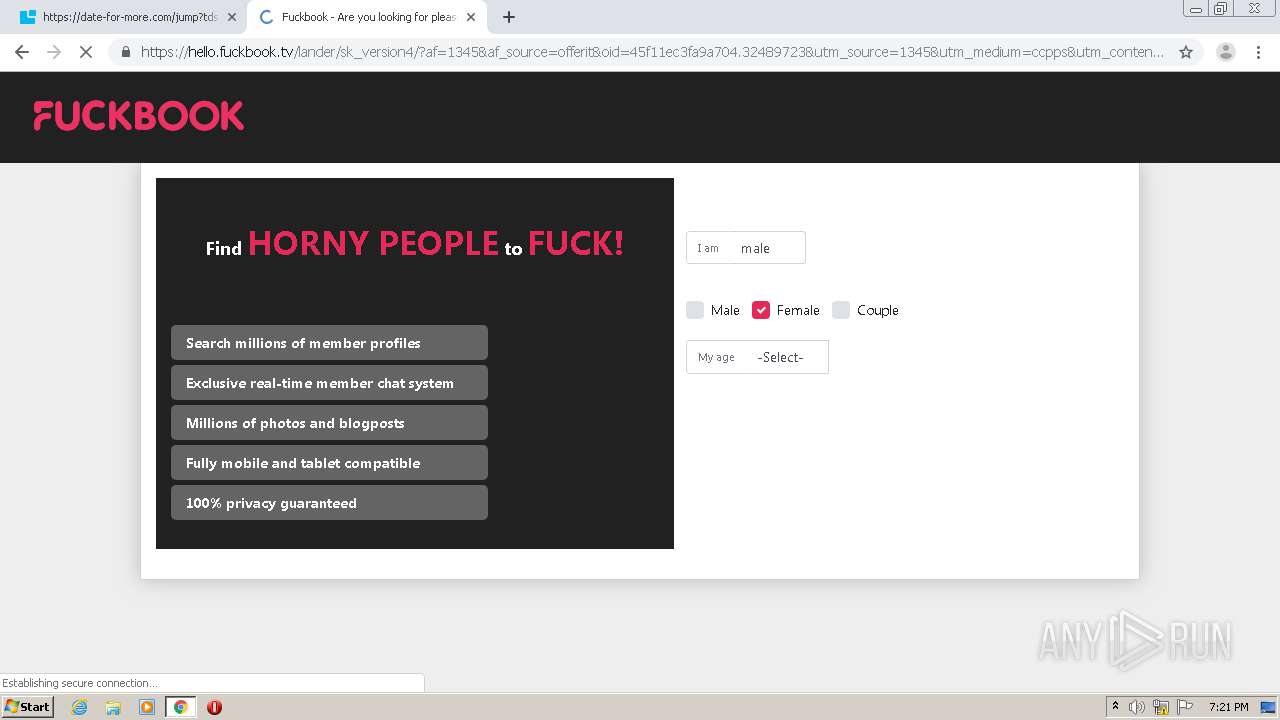The width and height of the screenshot is (1280, 720).
Task: Bookmark this page using the star icon
Action: pyautogui.click(x=1186, y=52)
